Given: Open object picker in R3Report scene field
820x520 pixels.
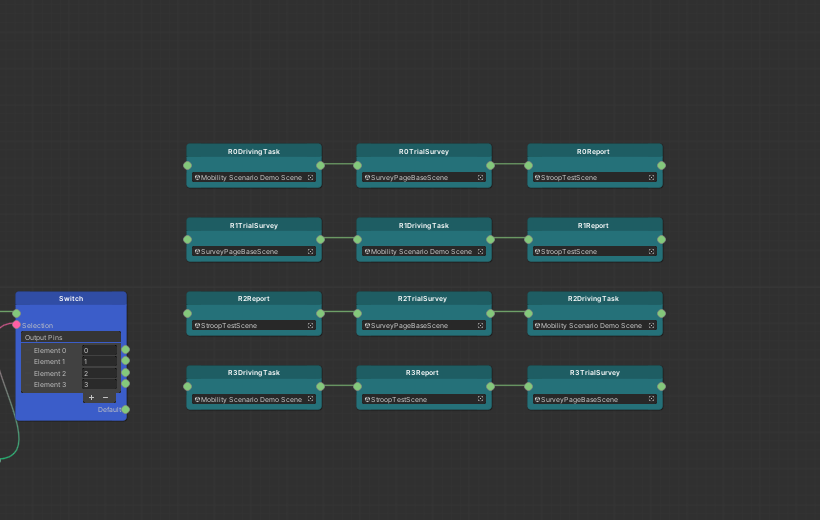Looking at the screenshot, I should point(481,399).
